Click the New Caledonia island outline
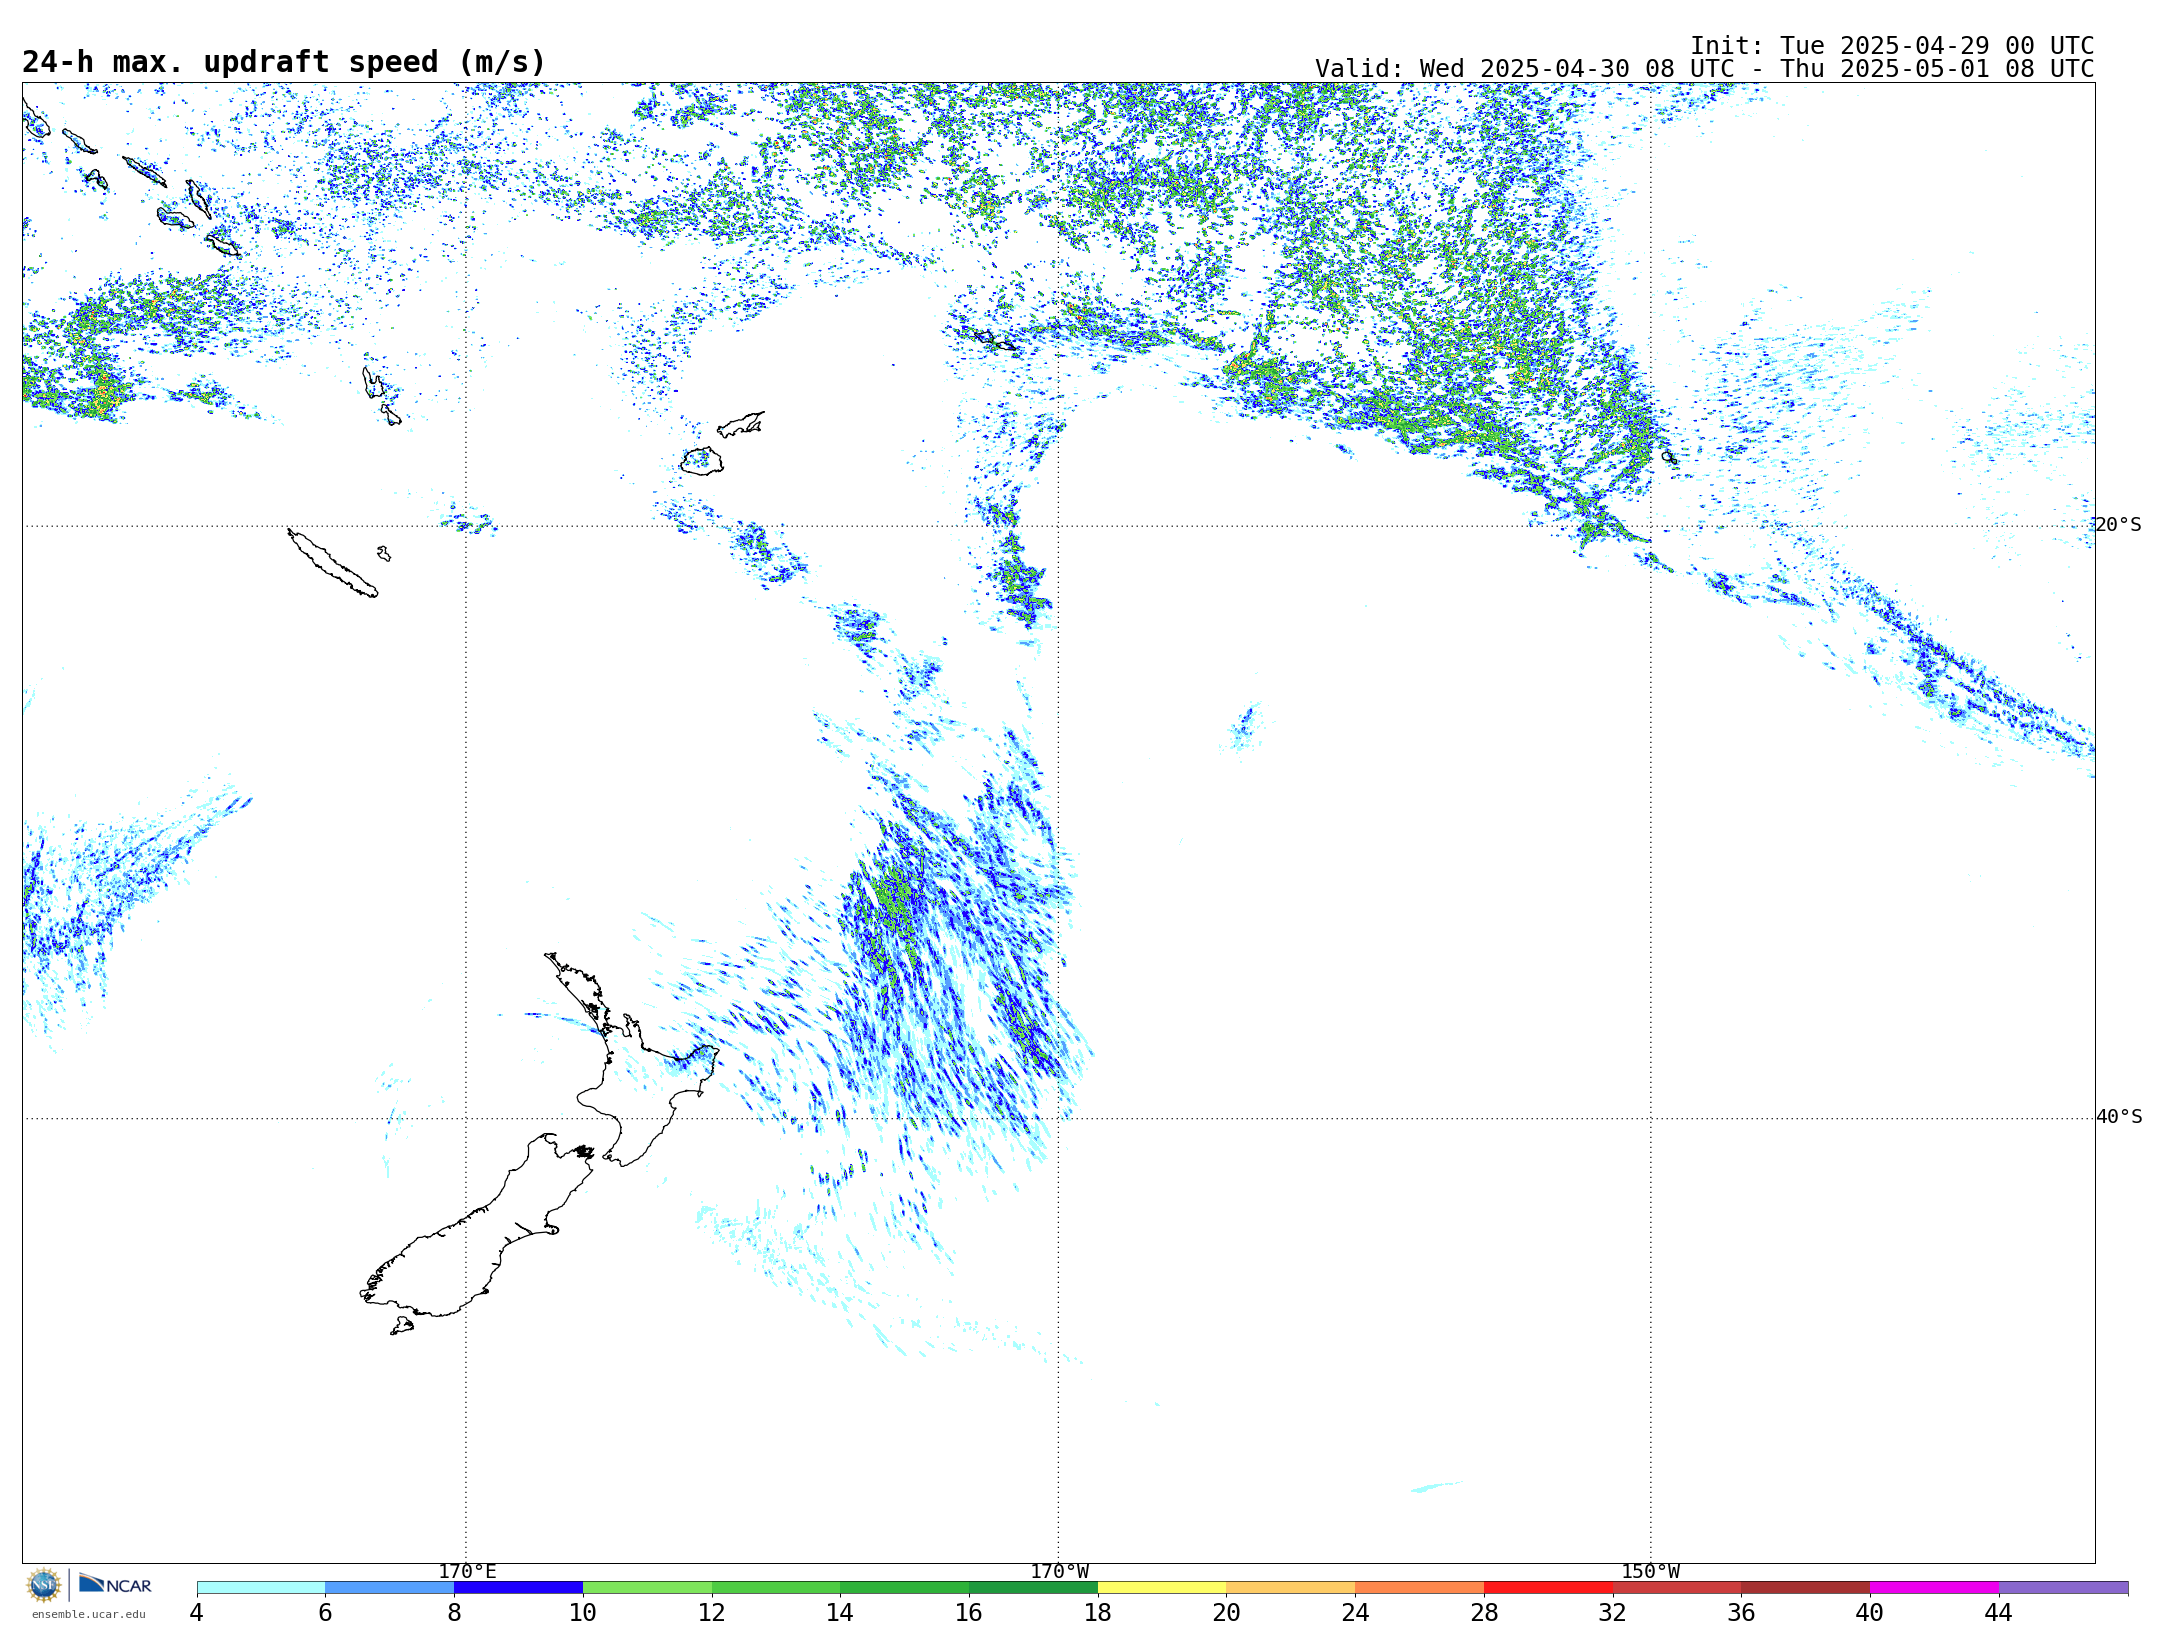Viewport: 2160px width, 1626px height. [x=333, y=563]
